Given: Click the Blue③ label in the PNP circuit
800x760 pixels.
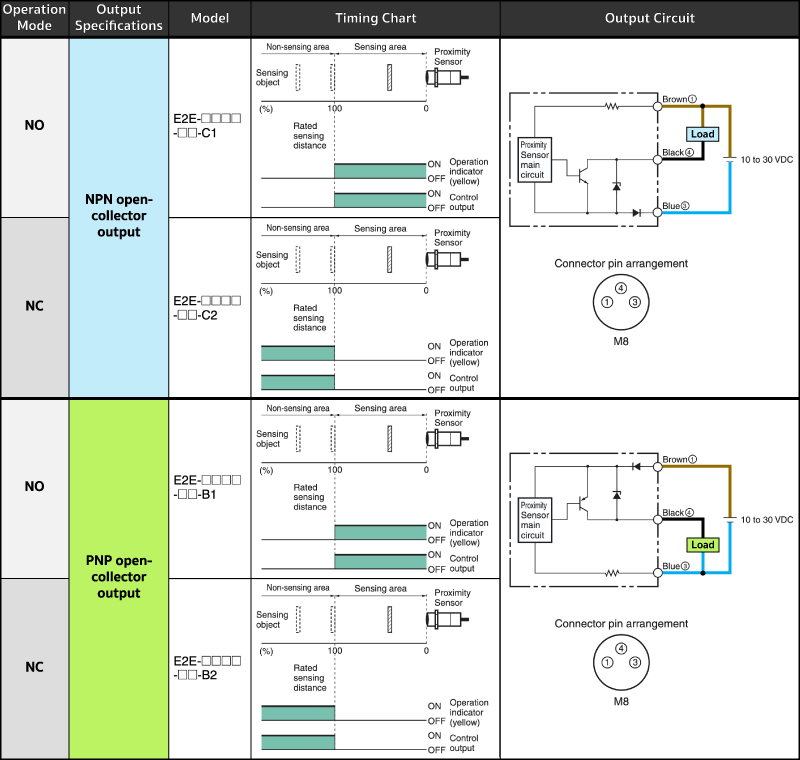Looking at the screenshot, I should [676, 566].
